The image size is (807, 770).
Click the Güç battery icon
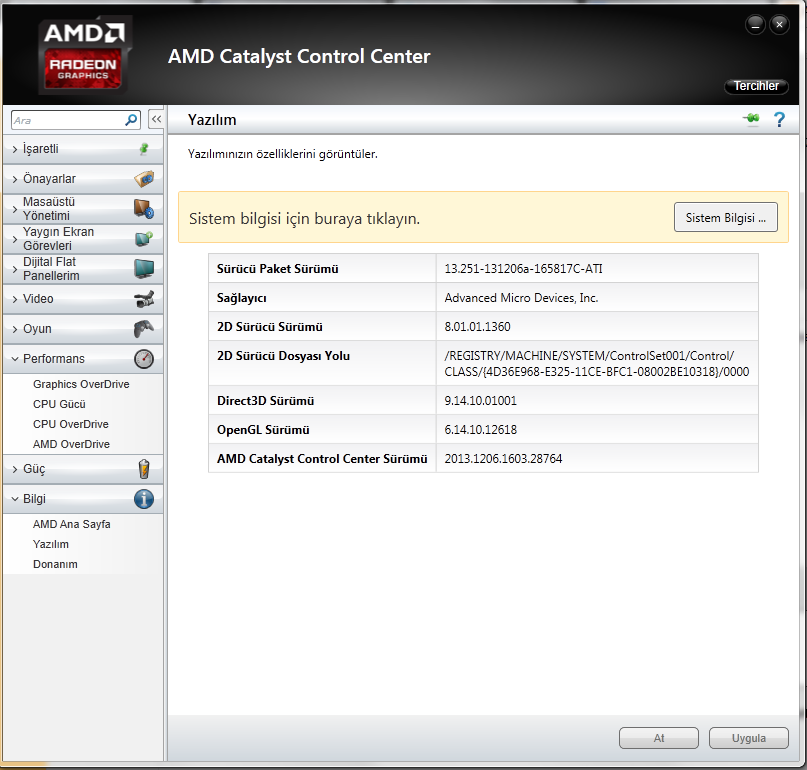[144, 469]
